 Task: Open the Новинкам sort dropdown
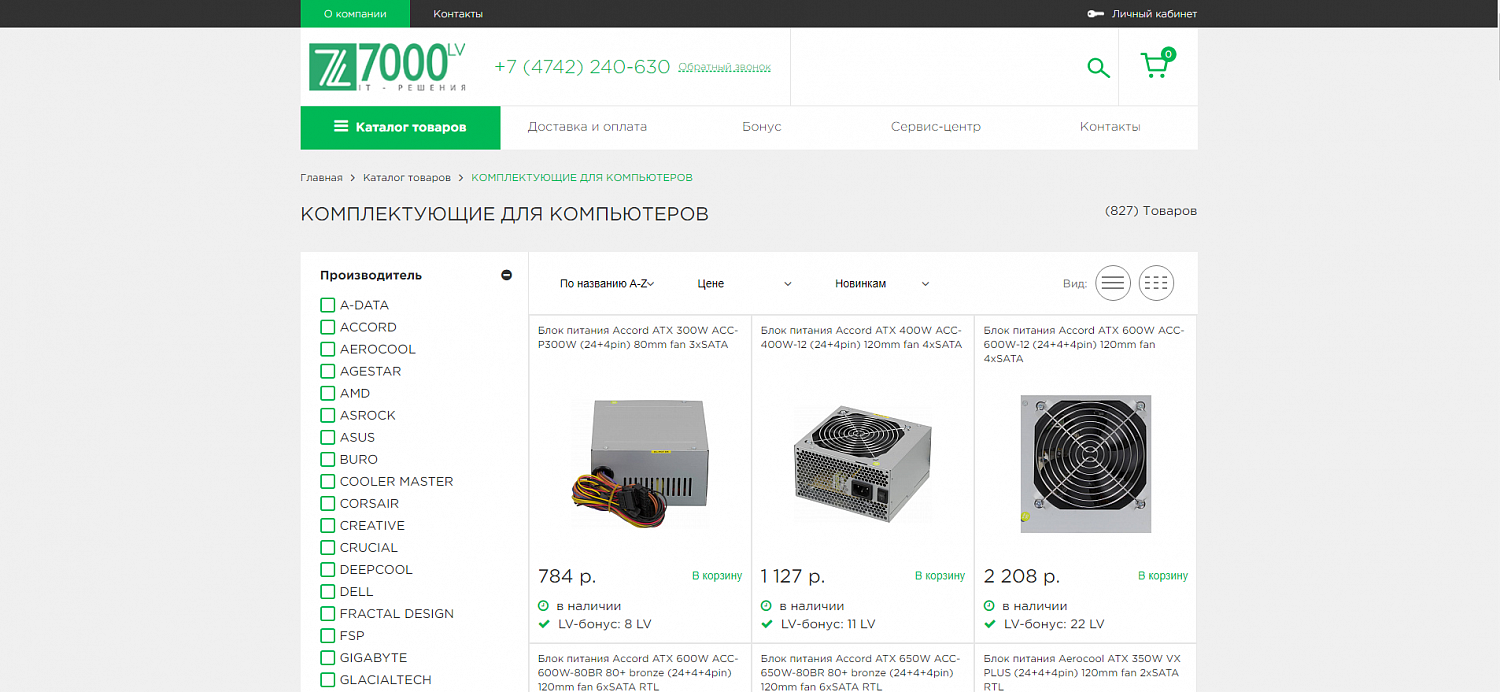pyautogui.click(x=882, y=284)
